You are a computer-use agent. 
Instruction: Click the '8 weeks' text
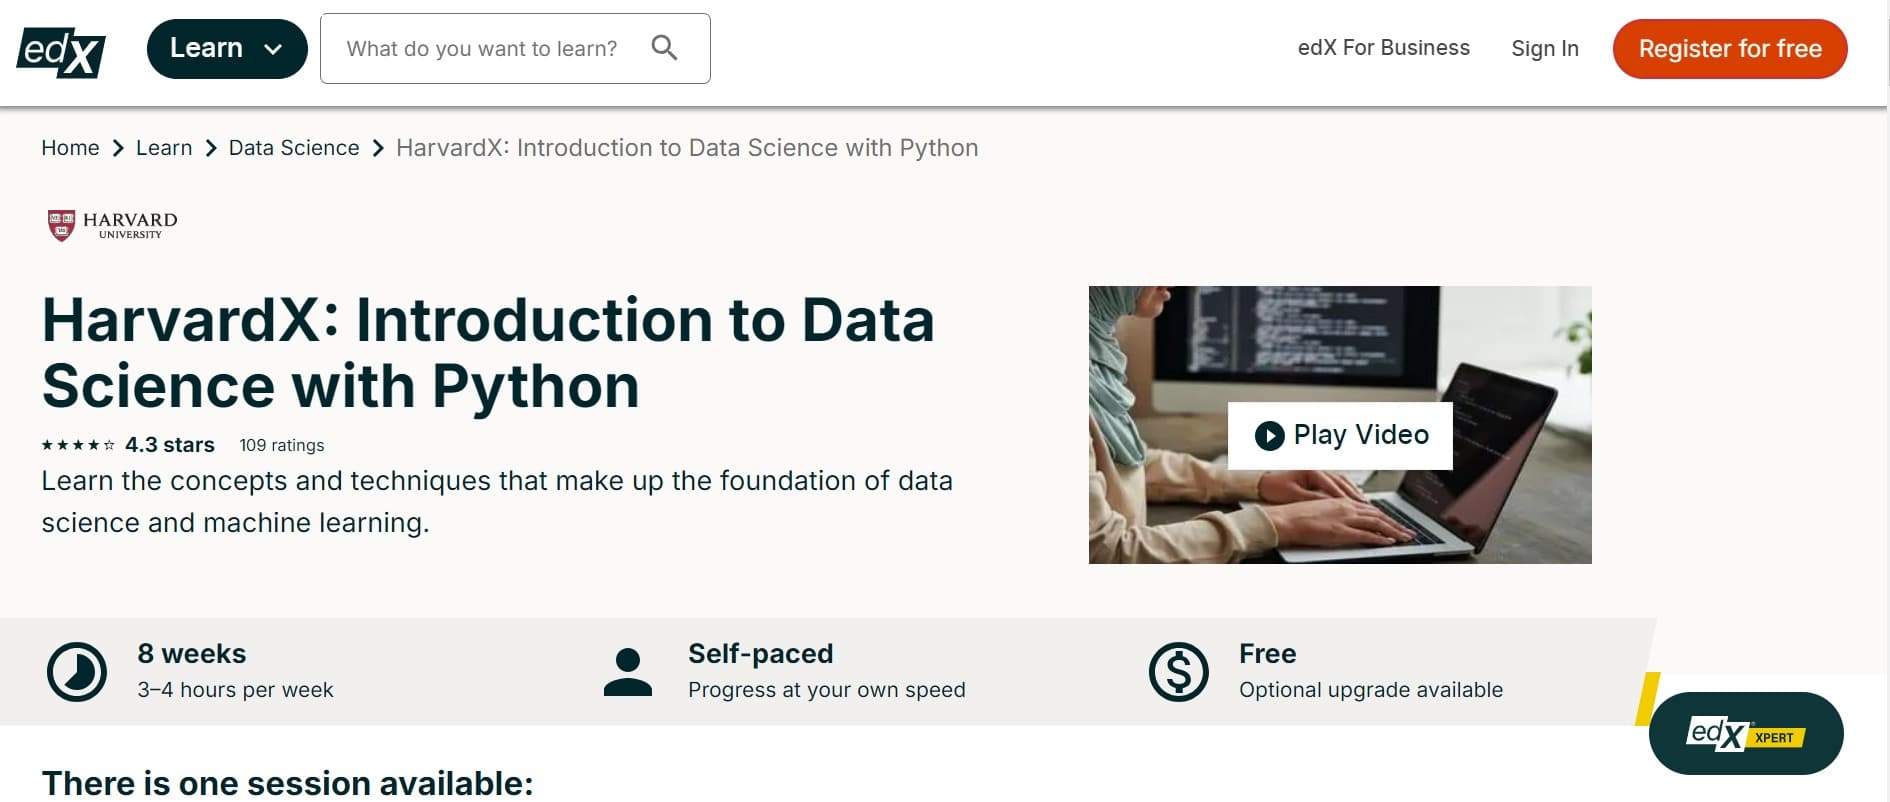point(192,653)
